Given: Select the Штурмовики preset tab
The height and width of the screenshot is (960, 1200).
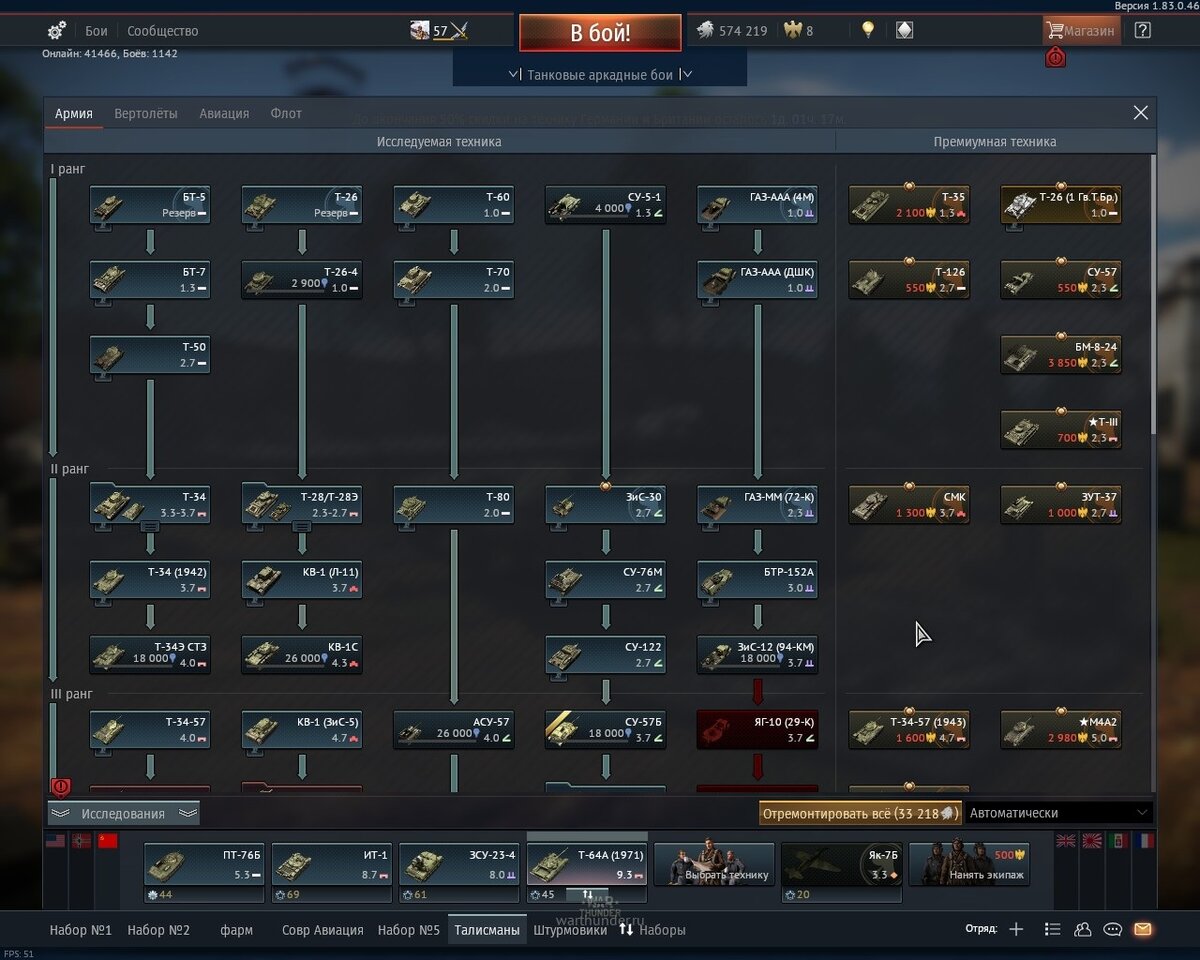Looking at the screenshot, I should pyautogui.click(x=570, y=929).
